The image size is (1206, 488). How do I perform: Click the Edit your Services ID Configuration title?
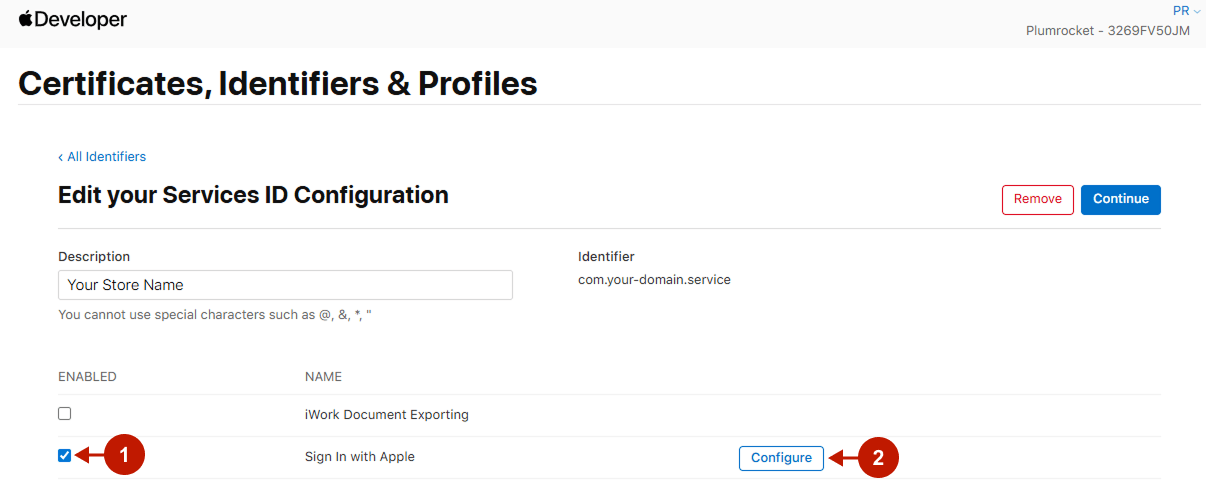253,195
